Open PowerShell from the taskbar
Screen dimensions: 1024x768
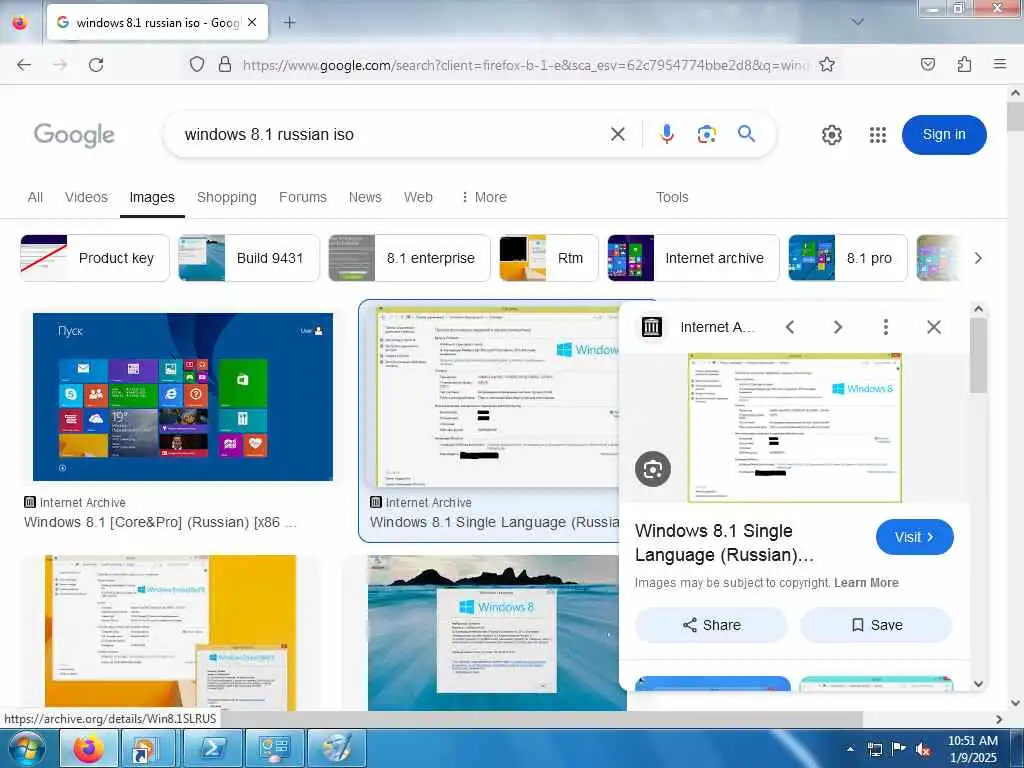213,748
